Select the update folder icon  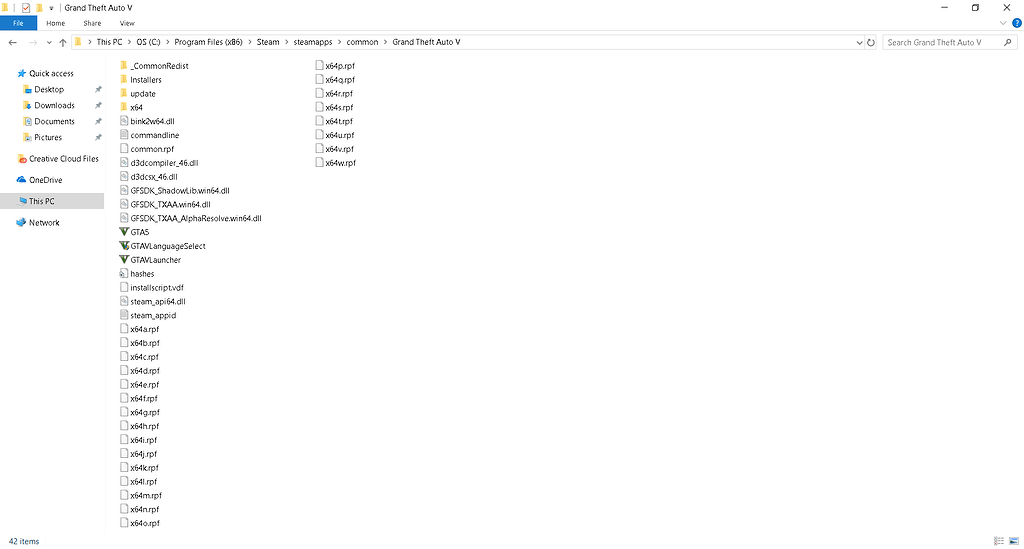click(123, 93)
